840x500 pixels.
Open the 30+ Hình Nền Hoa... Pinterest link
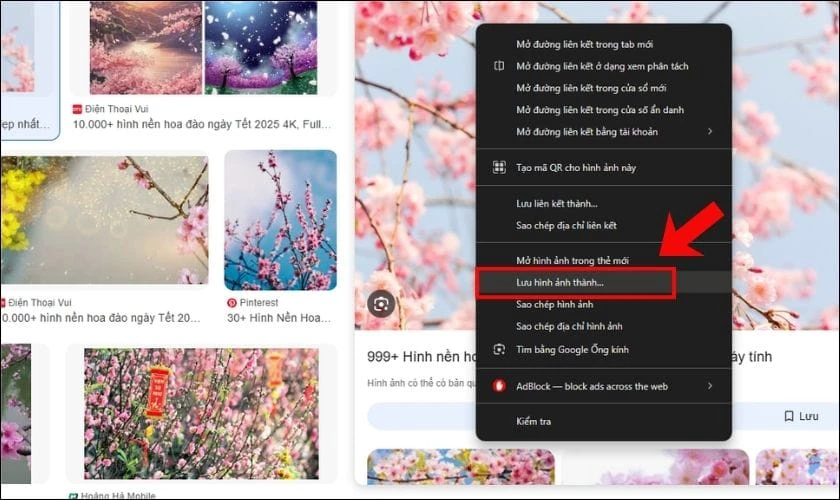coord(279,318)
